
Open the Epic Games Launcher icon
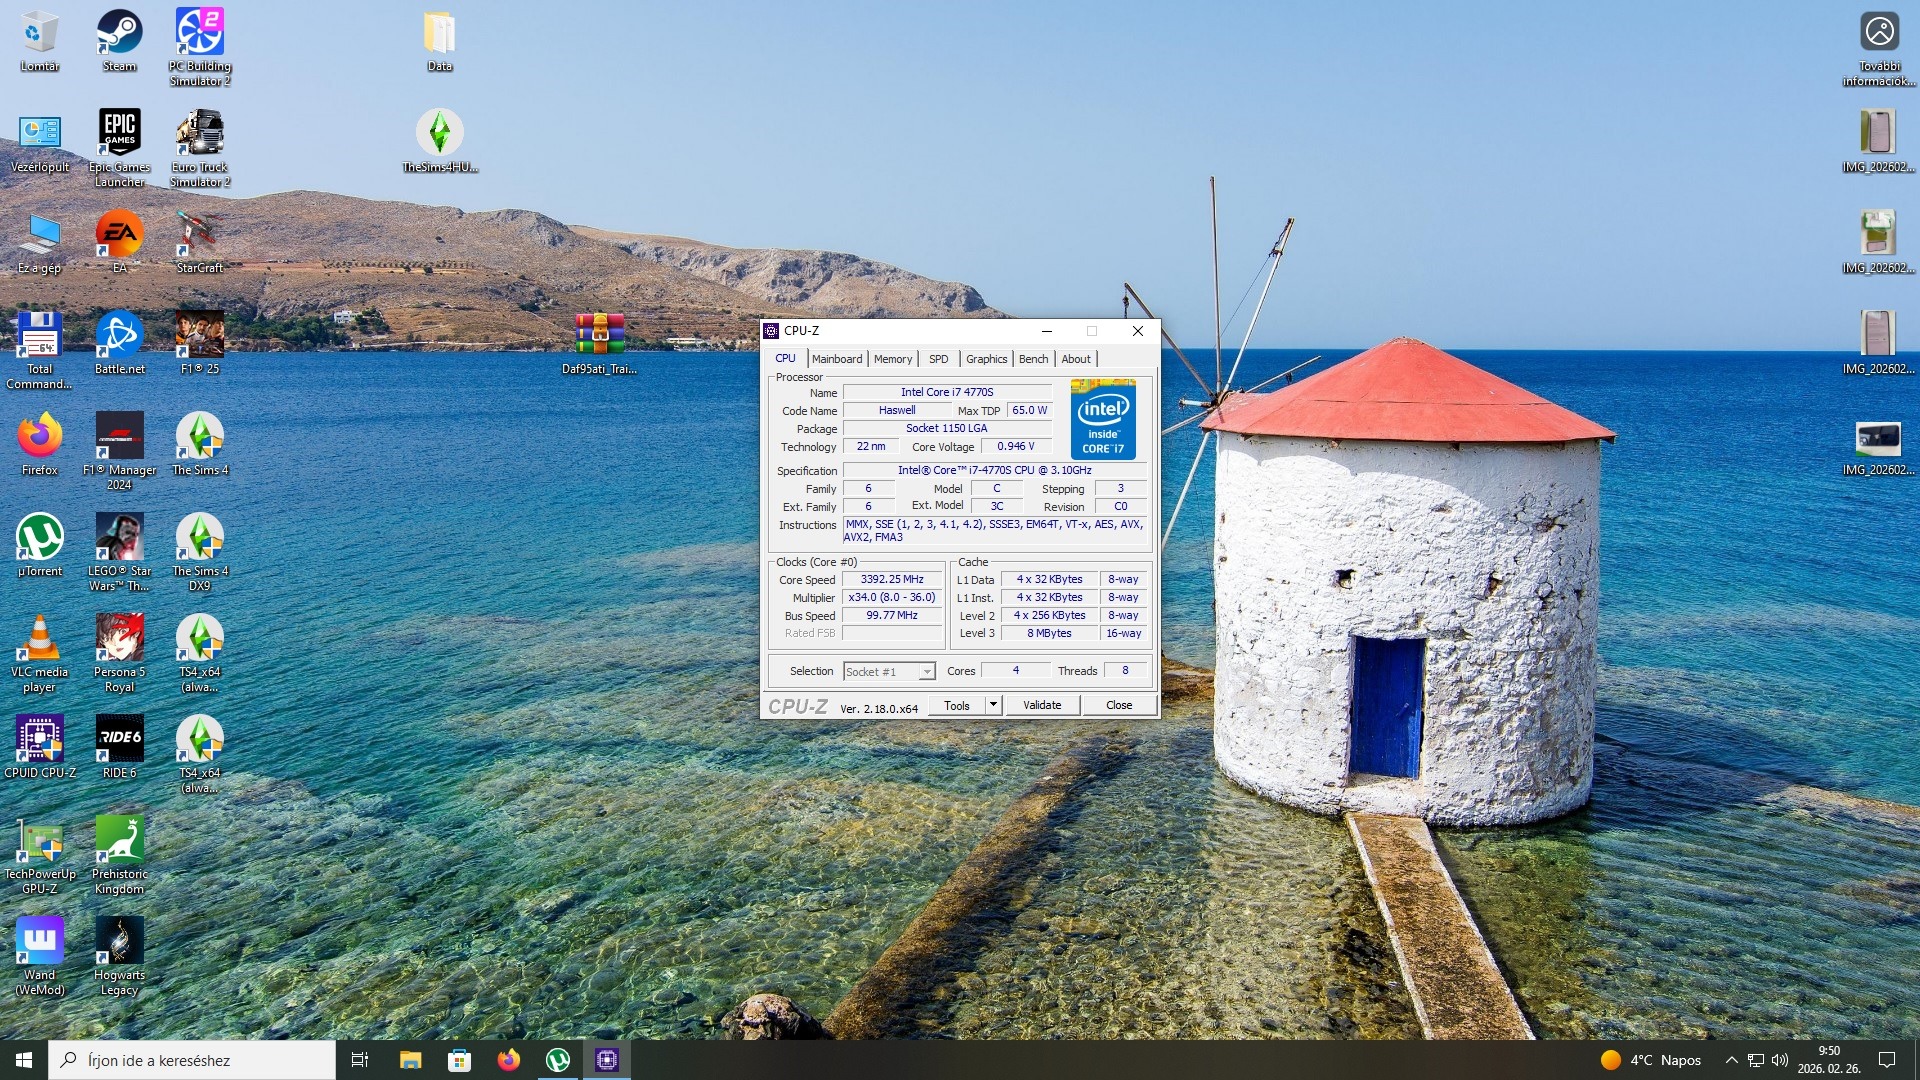tap(119, 134)
